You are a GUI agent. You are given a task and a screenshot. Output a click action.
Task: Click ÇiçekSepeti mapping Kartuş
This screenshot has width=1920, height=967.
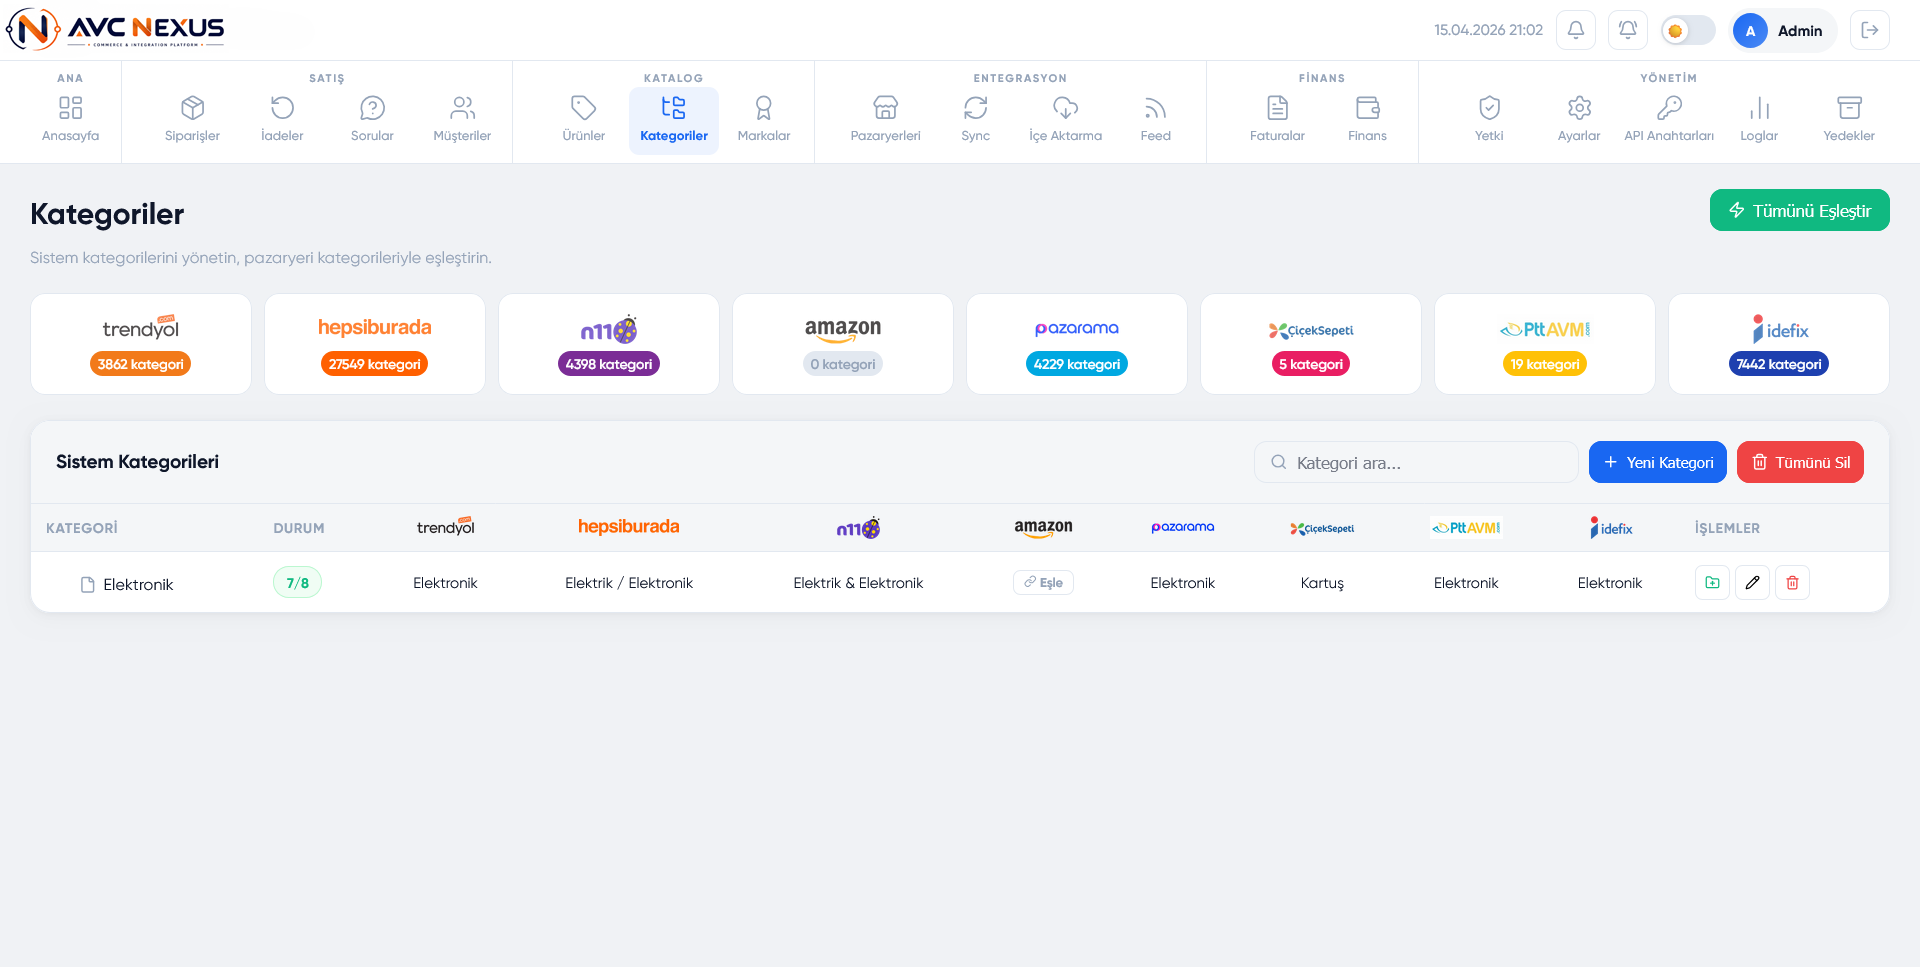pos(1322,583)
